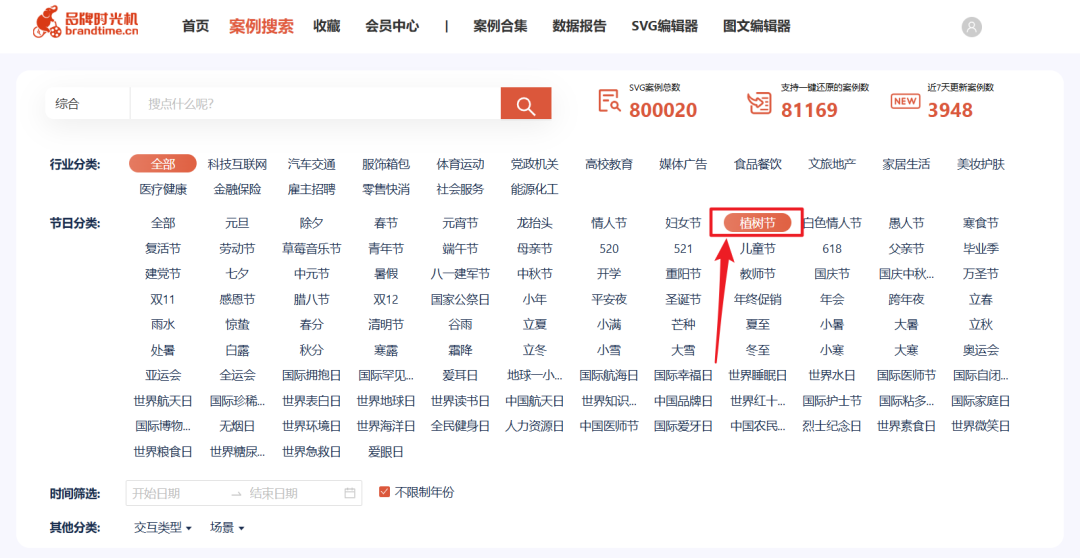Choose the 体育运动 industry

point(460,164)
